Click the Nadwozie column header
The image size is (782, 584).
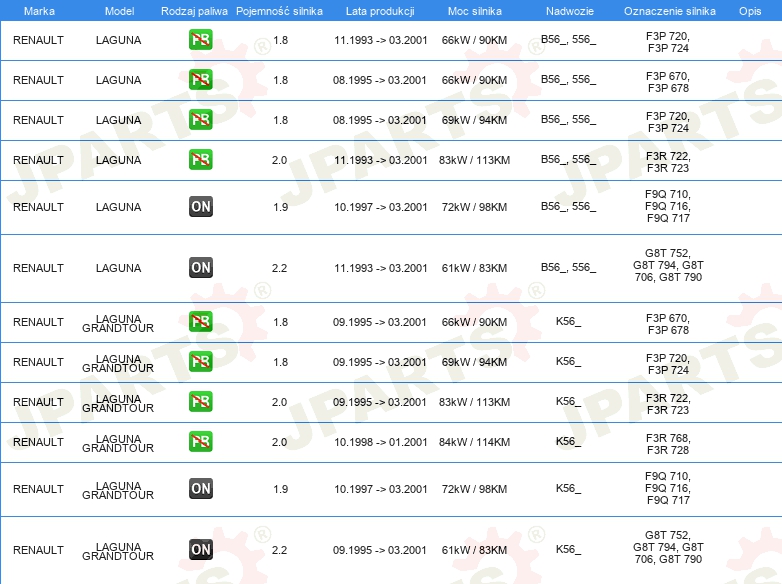[570, 11]
